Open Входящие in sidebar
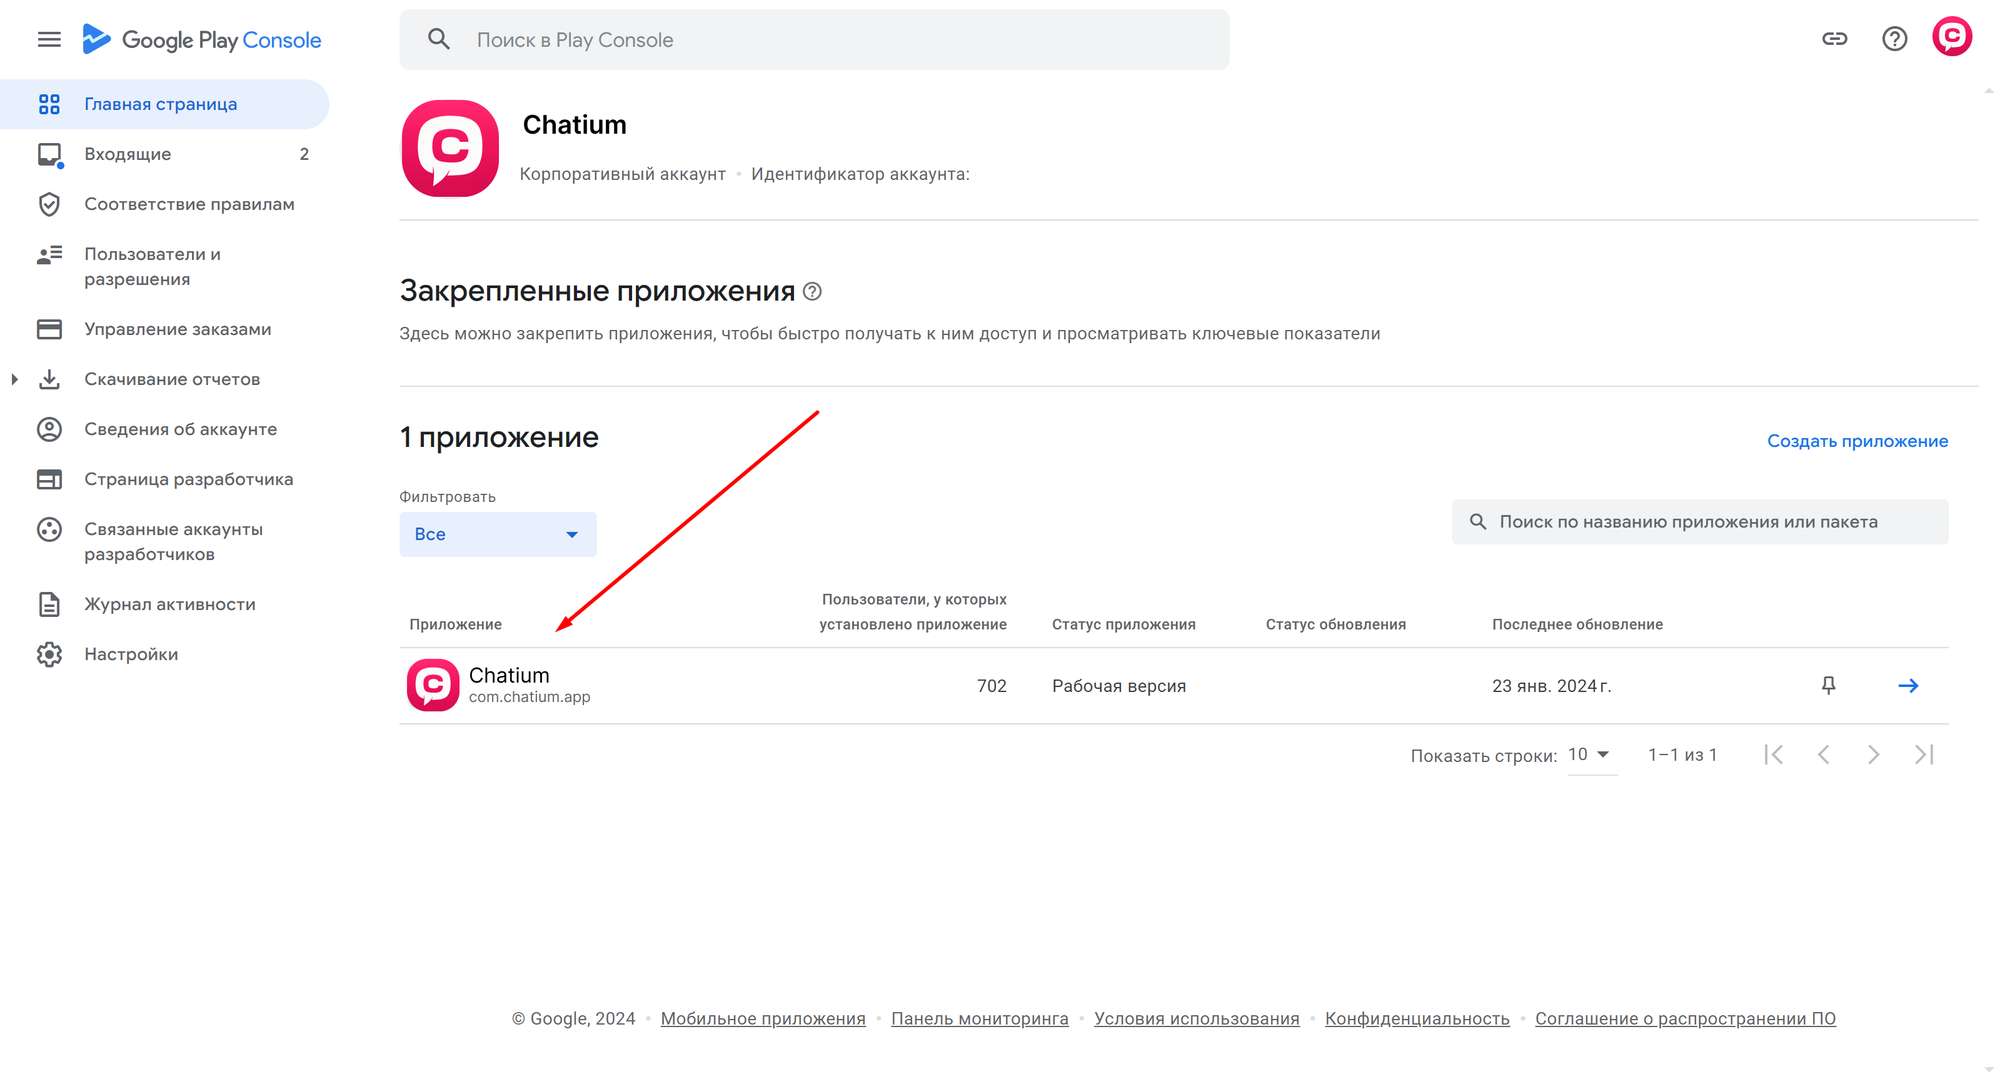The height and width of the screenshot is (1077, 2000). pos(165,154)
